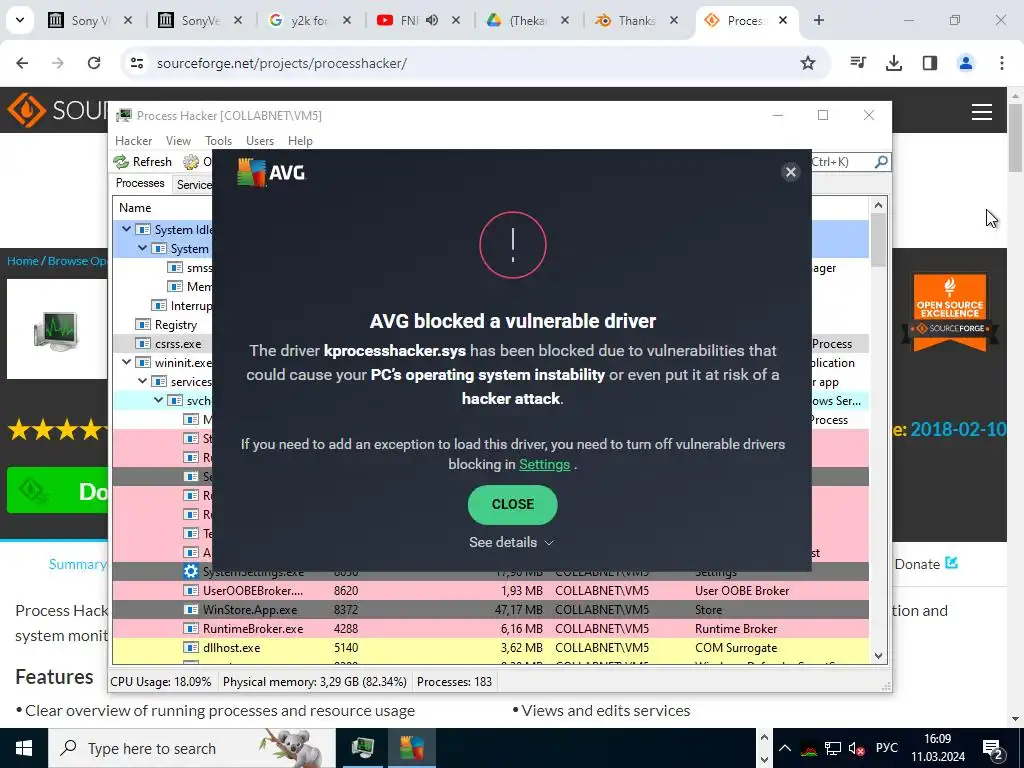Click the SystemSettings.exe gear icon
1024x768 pixels.
pyautogui.click(x=191, y=571)
